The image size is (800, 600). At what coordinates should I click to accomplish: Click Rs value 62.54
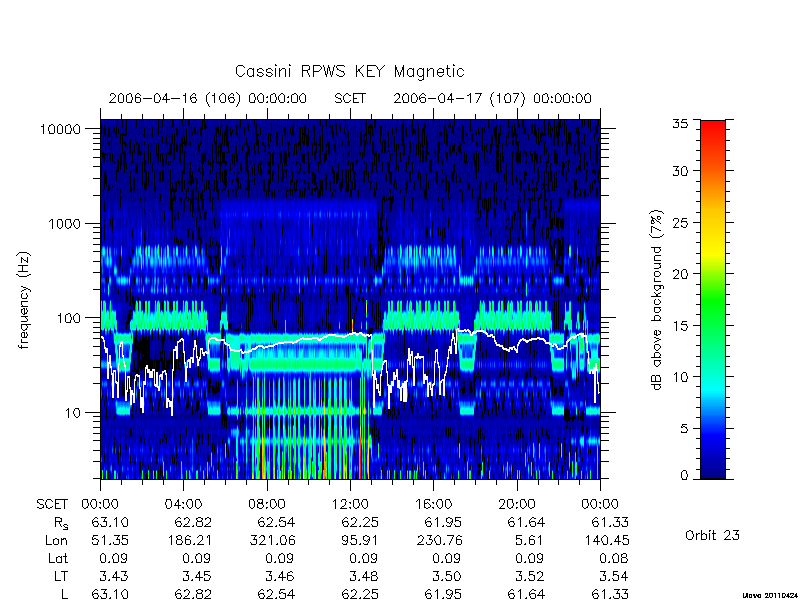[x=277, y=523]
